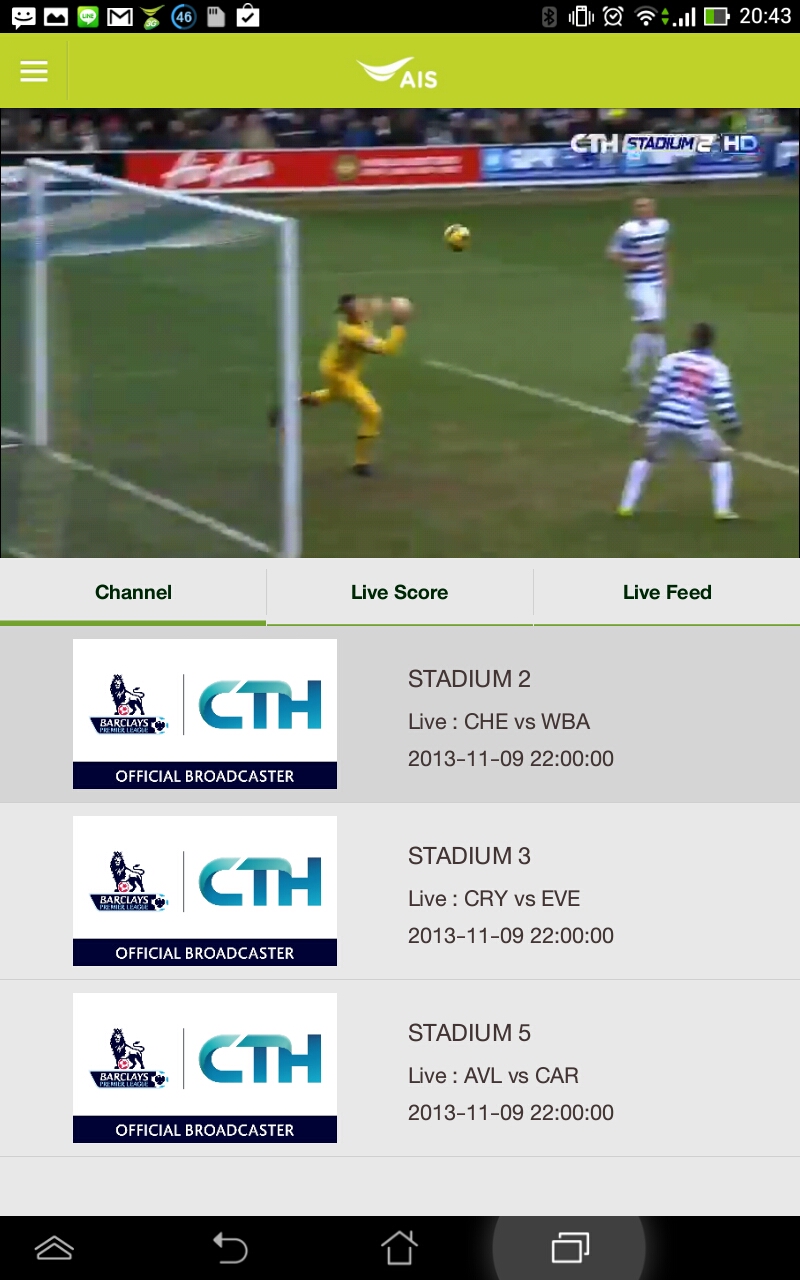
Task: Open the CHE vs WBA live match
Action: click(499, 721)
